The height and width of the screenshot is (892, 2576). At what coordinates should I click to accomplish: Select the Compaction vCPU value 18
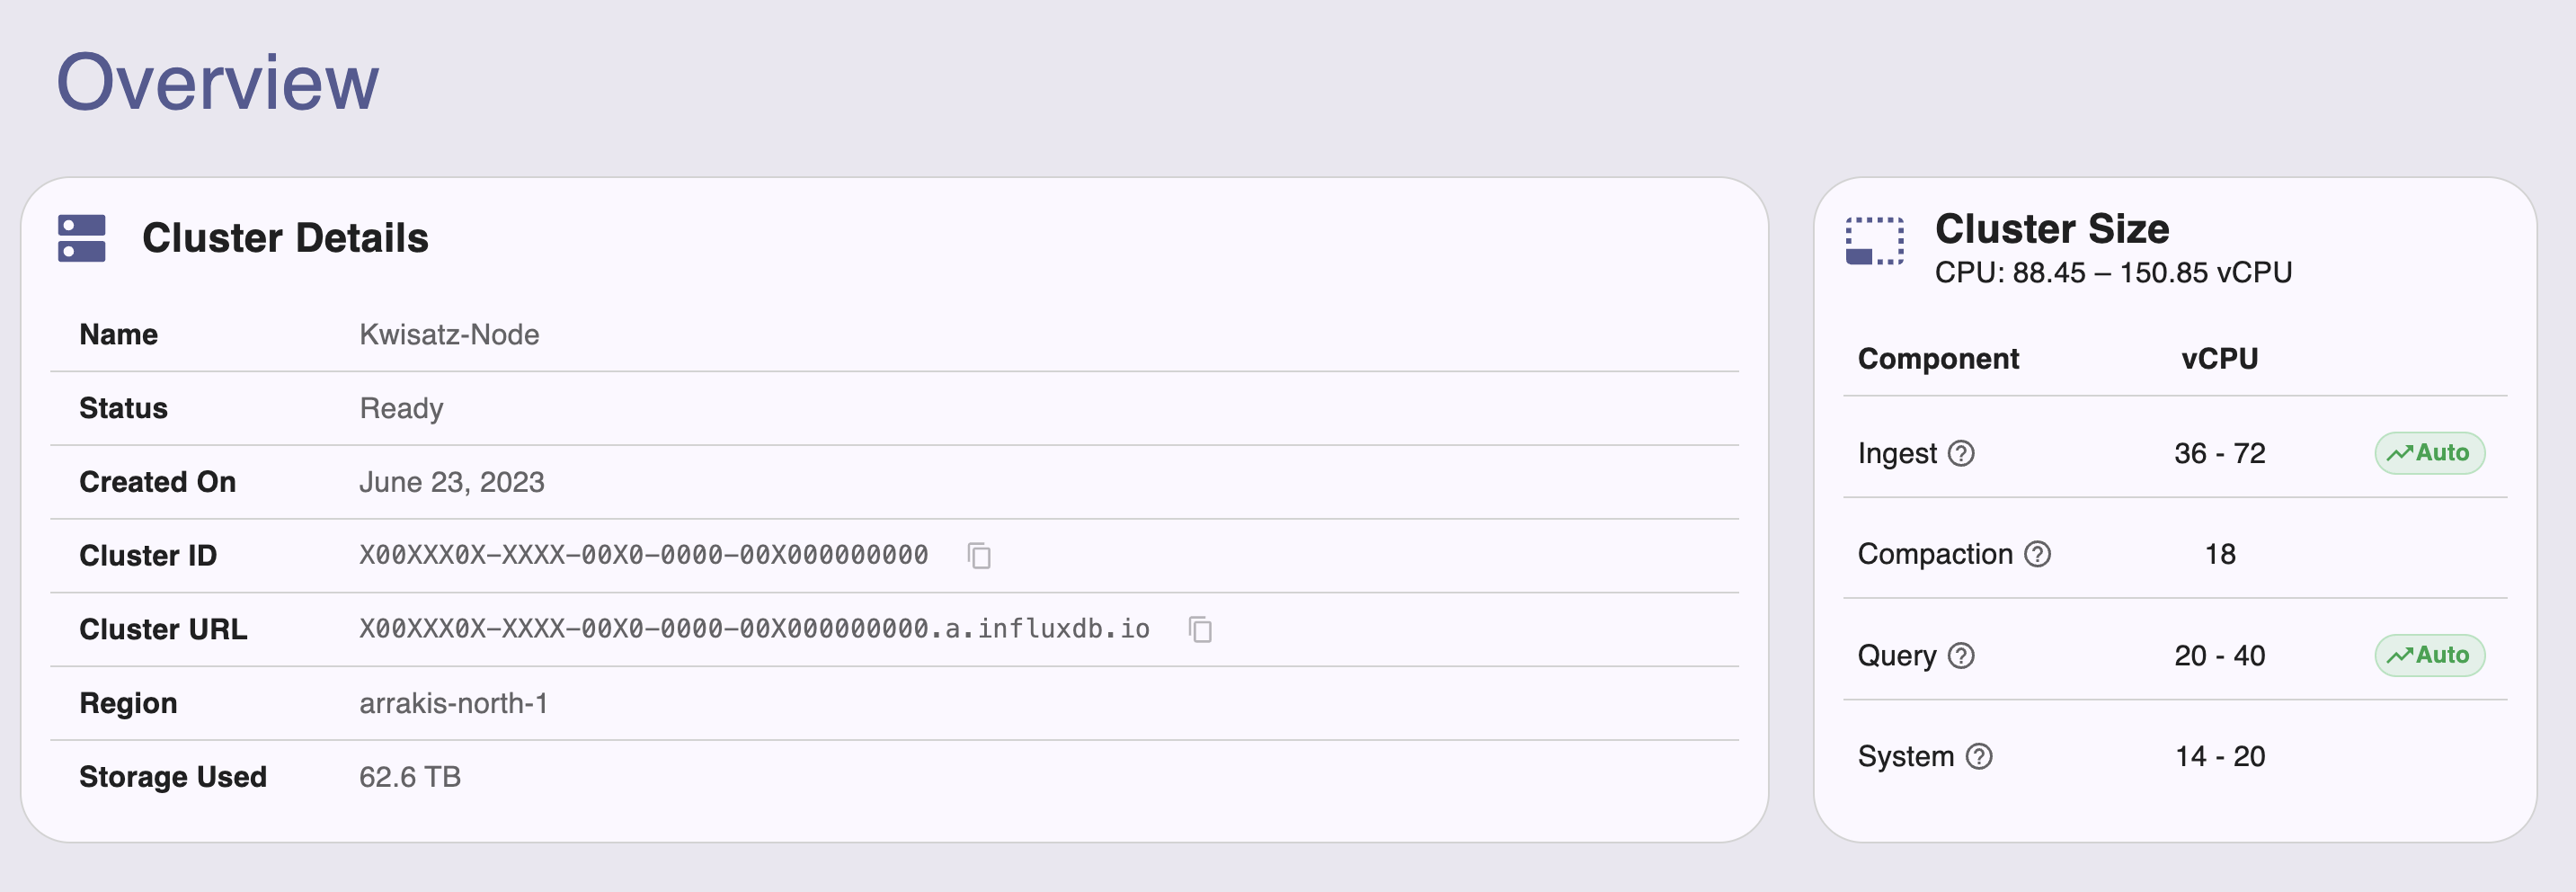coord(2218,554)
